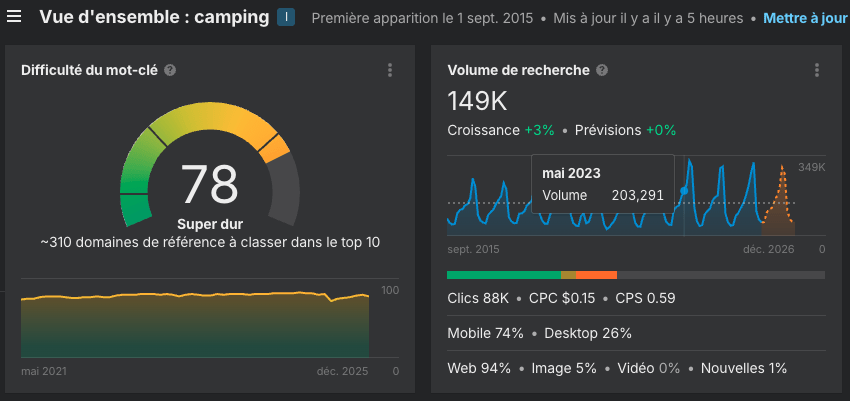Open the hamburger navigation menu

click(x=15, y=18)
